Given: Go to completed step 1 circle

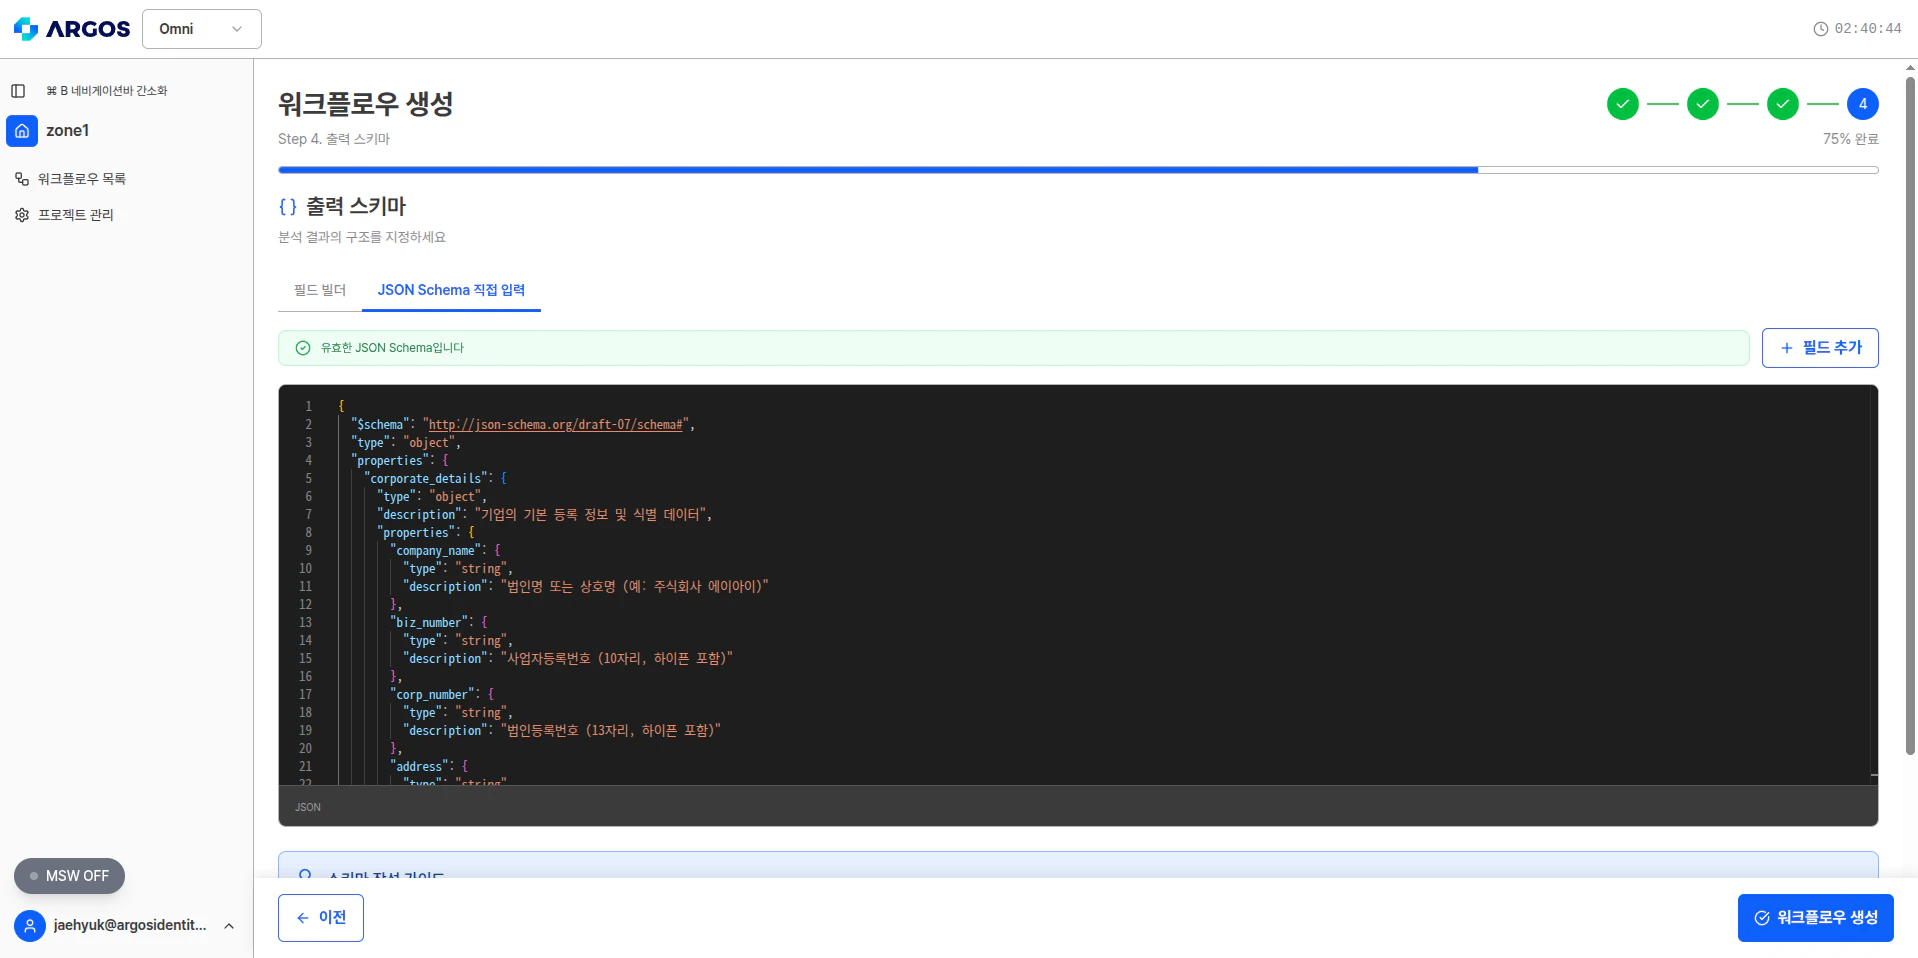Looking at the screenshot, I should click(1623, 104).
